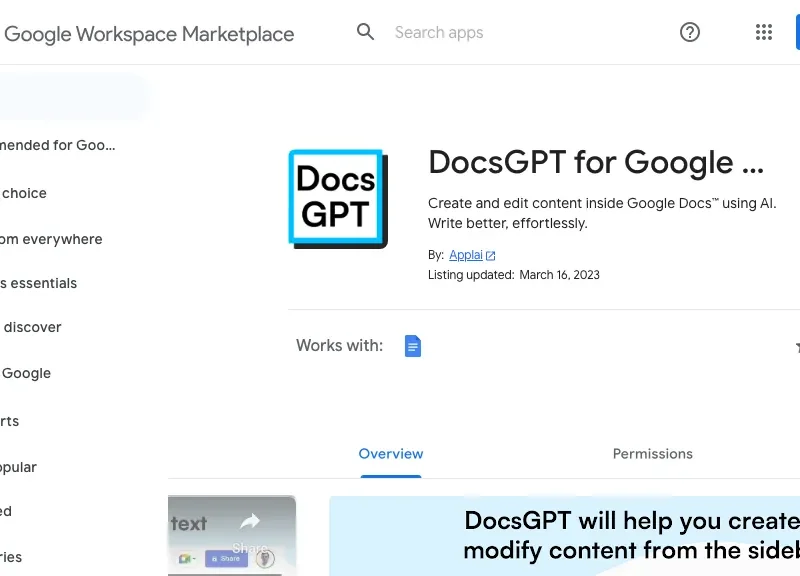Click the external link icon beside Applai
This screenshot has height=576, width=800.
tap(491, 255)
